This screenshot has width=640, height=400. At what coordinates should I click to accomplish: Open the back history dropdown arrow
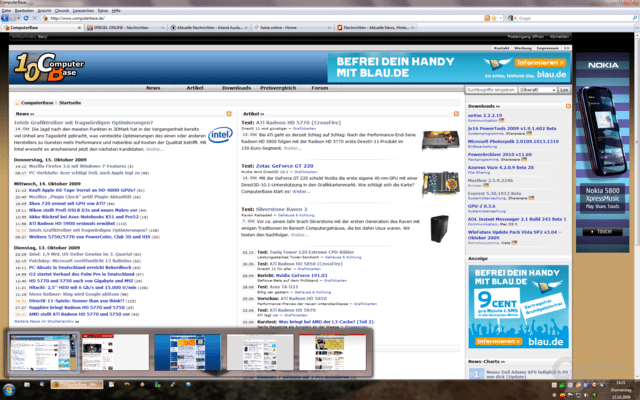tap(19, 18)
